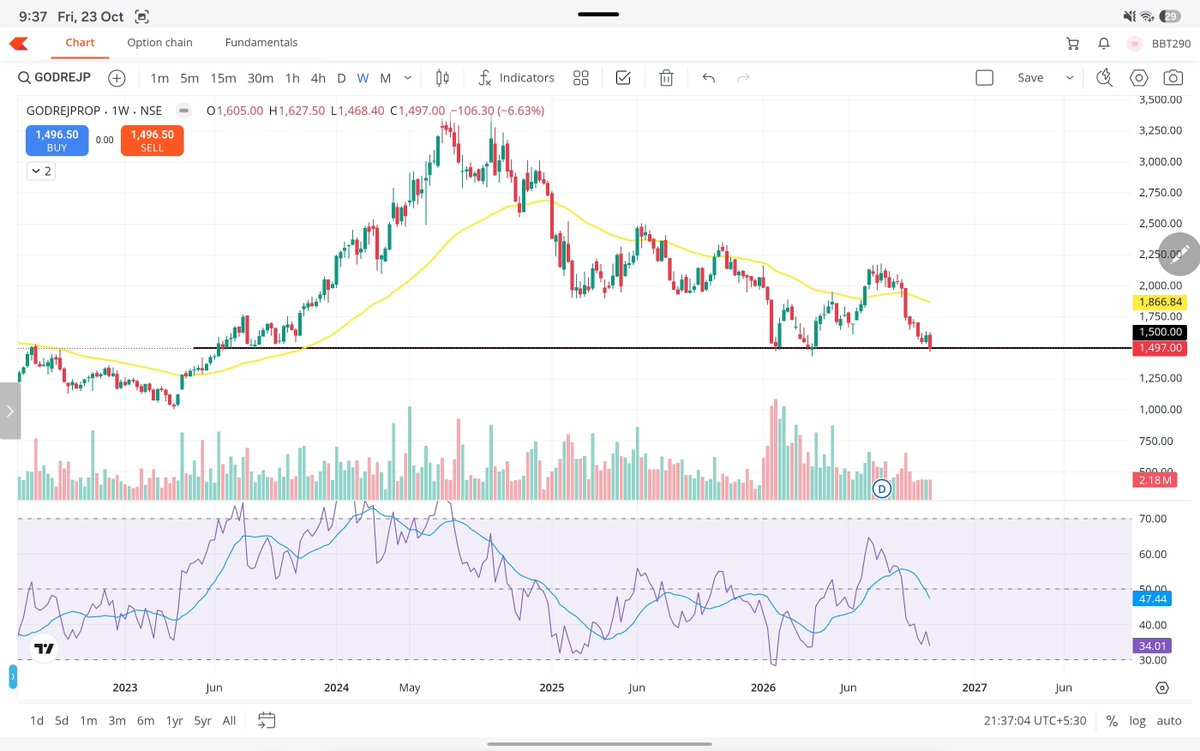Select the 15m timeframe
Screen dimensions: 1200x751
(223, 78)
